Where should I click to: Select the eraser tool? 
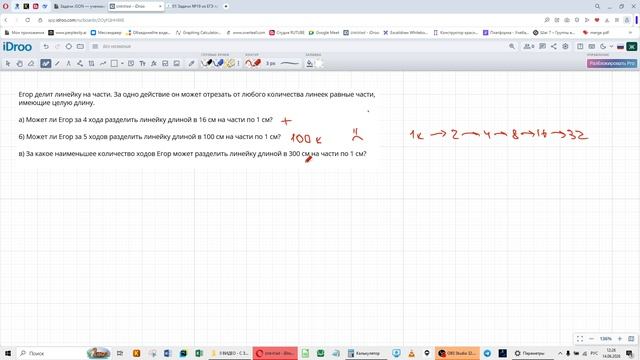31,63
